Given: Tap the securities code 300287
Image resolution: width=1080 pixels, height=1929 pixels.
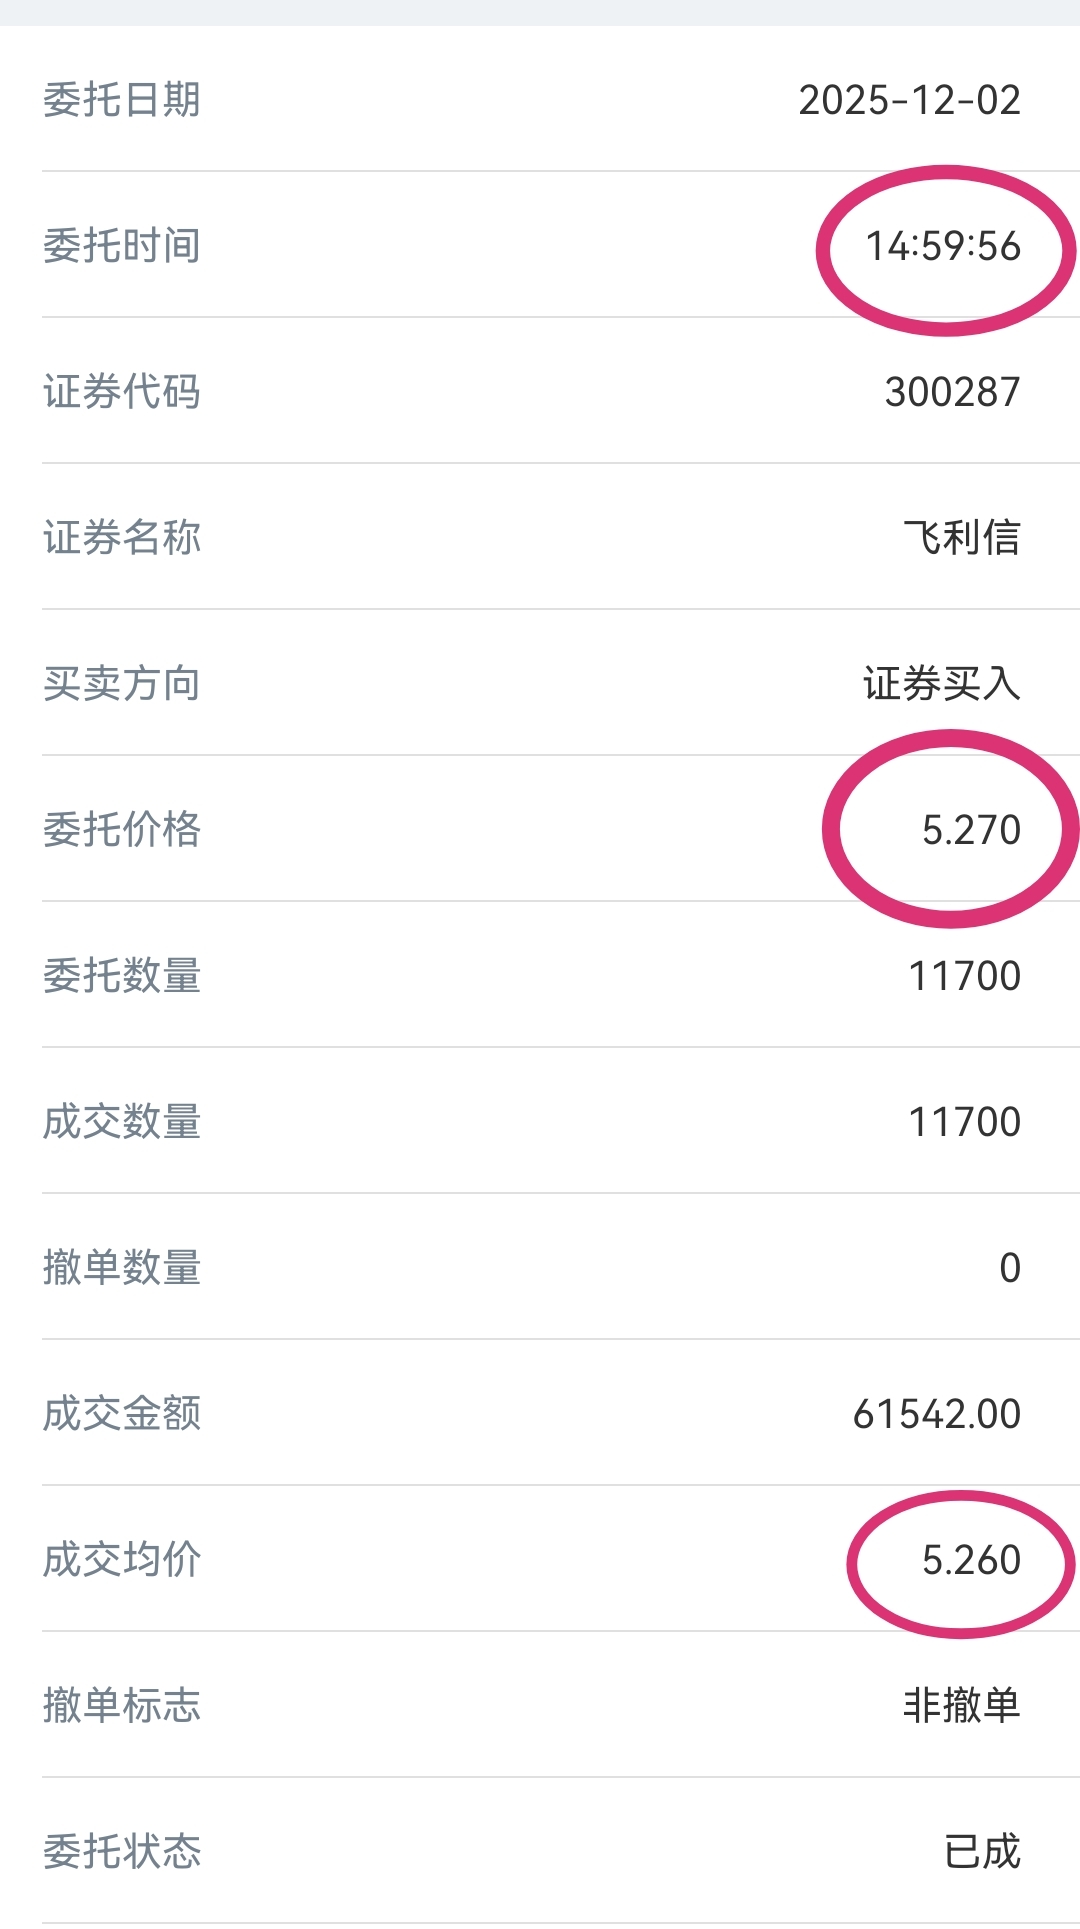Looking at the screenshot, I should [x=952, y=392].
